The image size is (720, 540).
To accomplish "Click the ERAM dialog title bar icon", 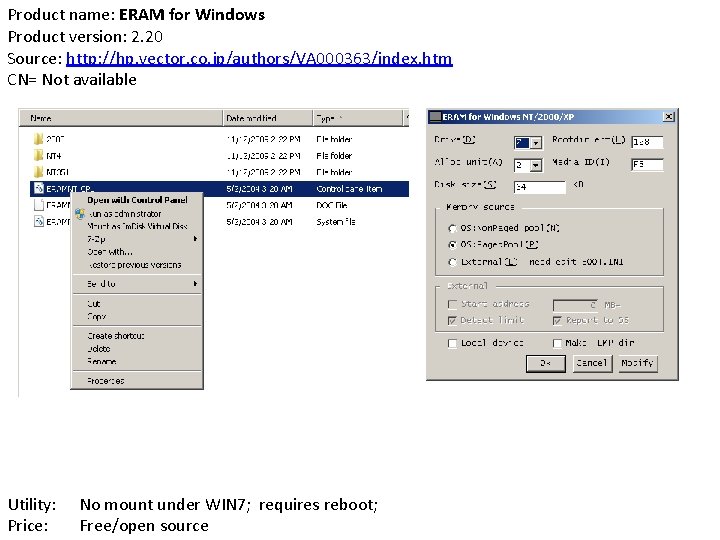I will 435,117.
